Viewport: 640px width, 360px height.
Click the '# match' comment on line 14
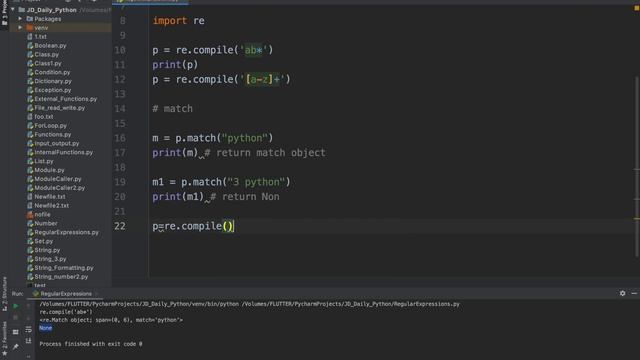(x=172, y=109)
